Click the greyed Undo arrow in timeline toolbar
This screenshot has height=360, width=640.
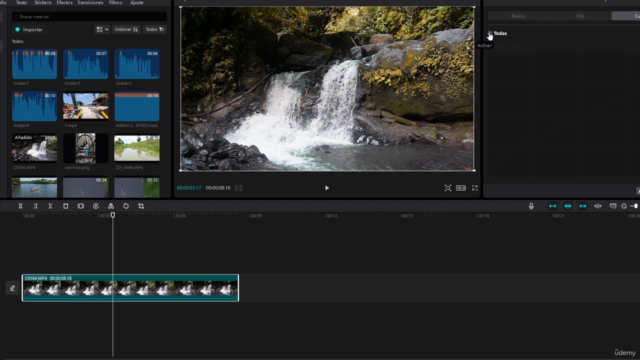[x=5, y=206]
